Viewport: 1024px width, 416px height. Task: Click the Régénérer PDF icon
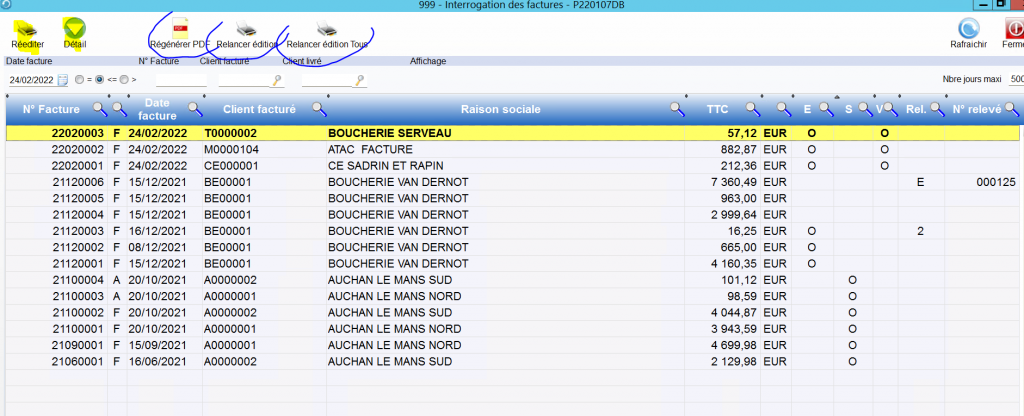pyautogui.click(x=180, y=28)
